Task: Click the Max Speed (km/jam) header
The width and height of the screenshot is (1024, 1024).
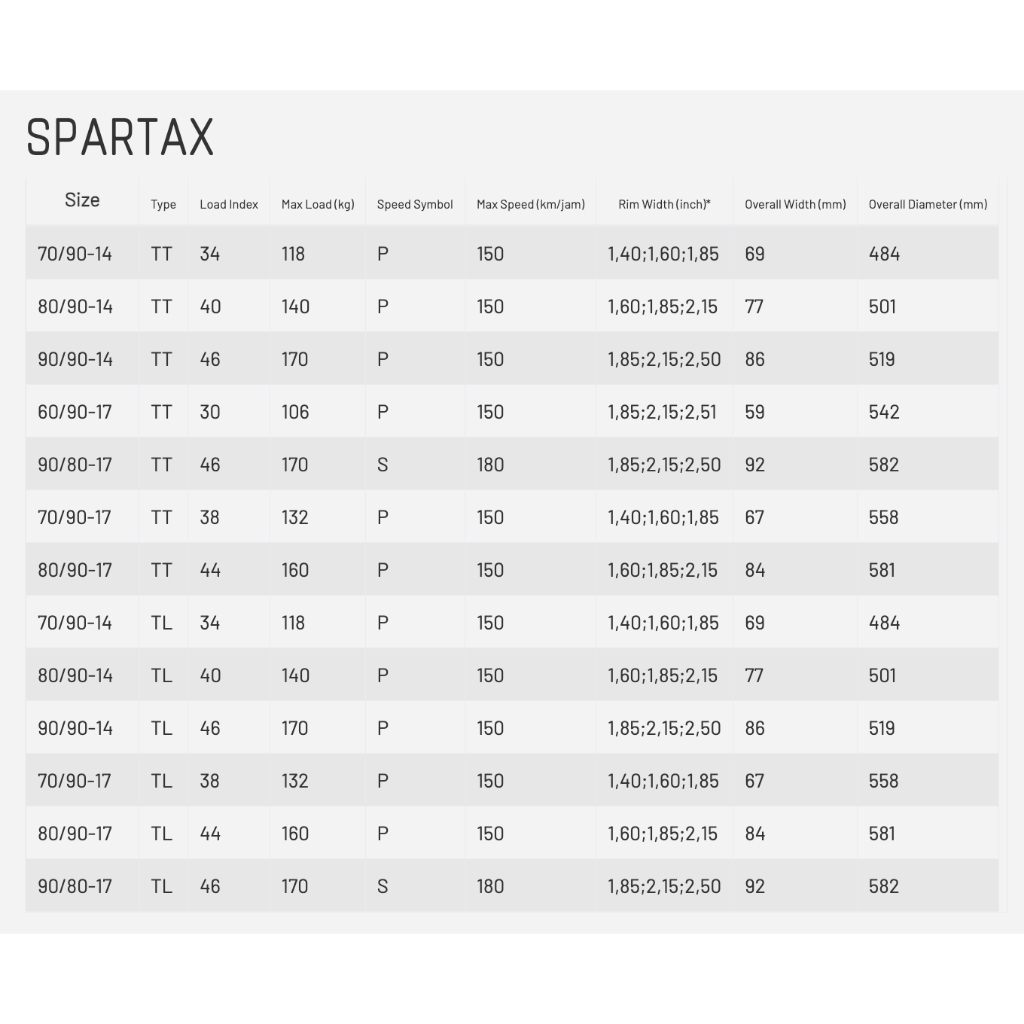Action: [531, 205]
